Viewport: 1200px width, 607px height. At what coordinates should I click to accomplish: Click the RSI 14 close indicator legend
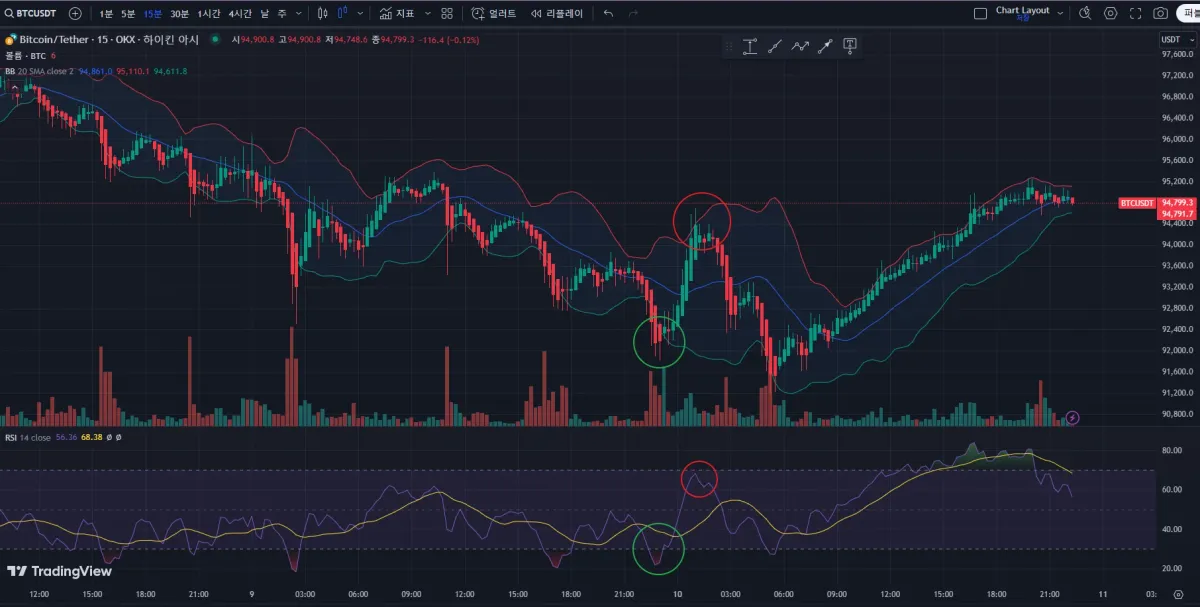click(x=27, y=437)
